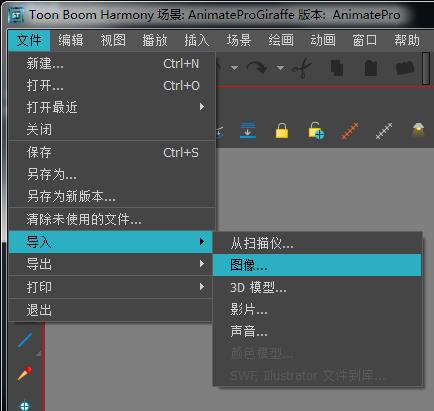Select the red-tipped dropper tool icon
Image resolution: width=434 pixels, height=411 pixels.
pos(25,373)
